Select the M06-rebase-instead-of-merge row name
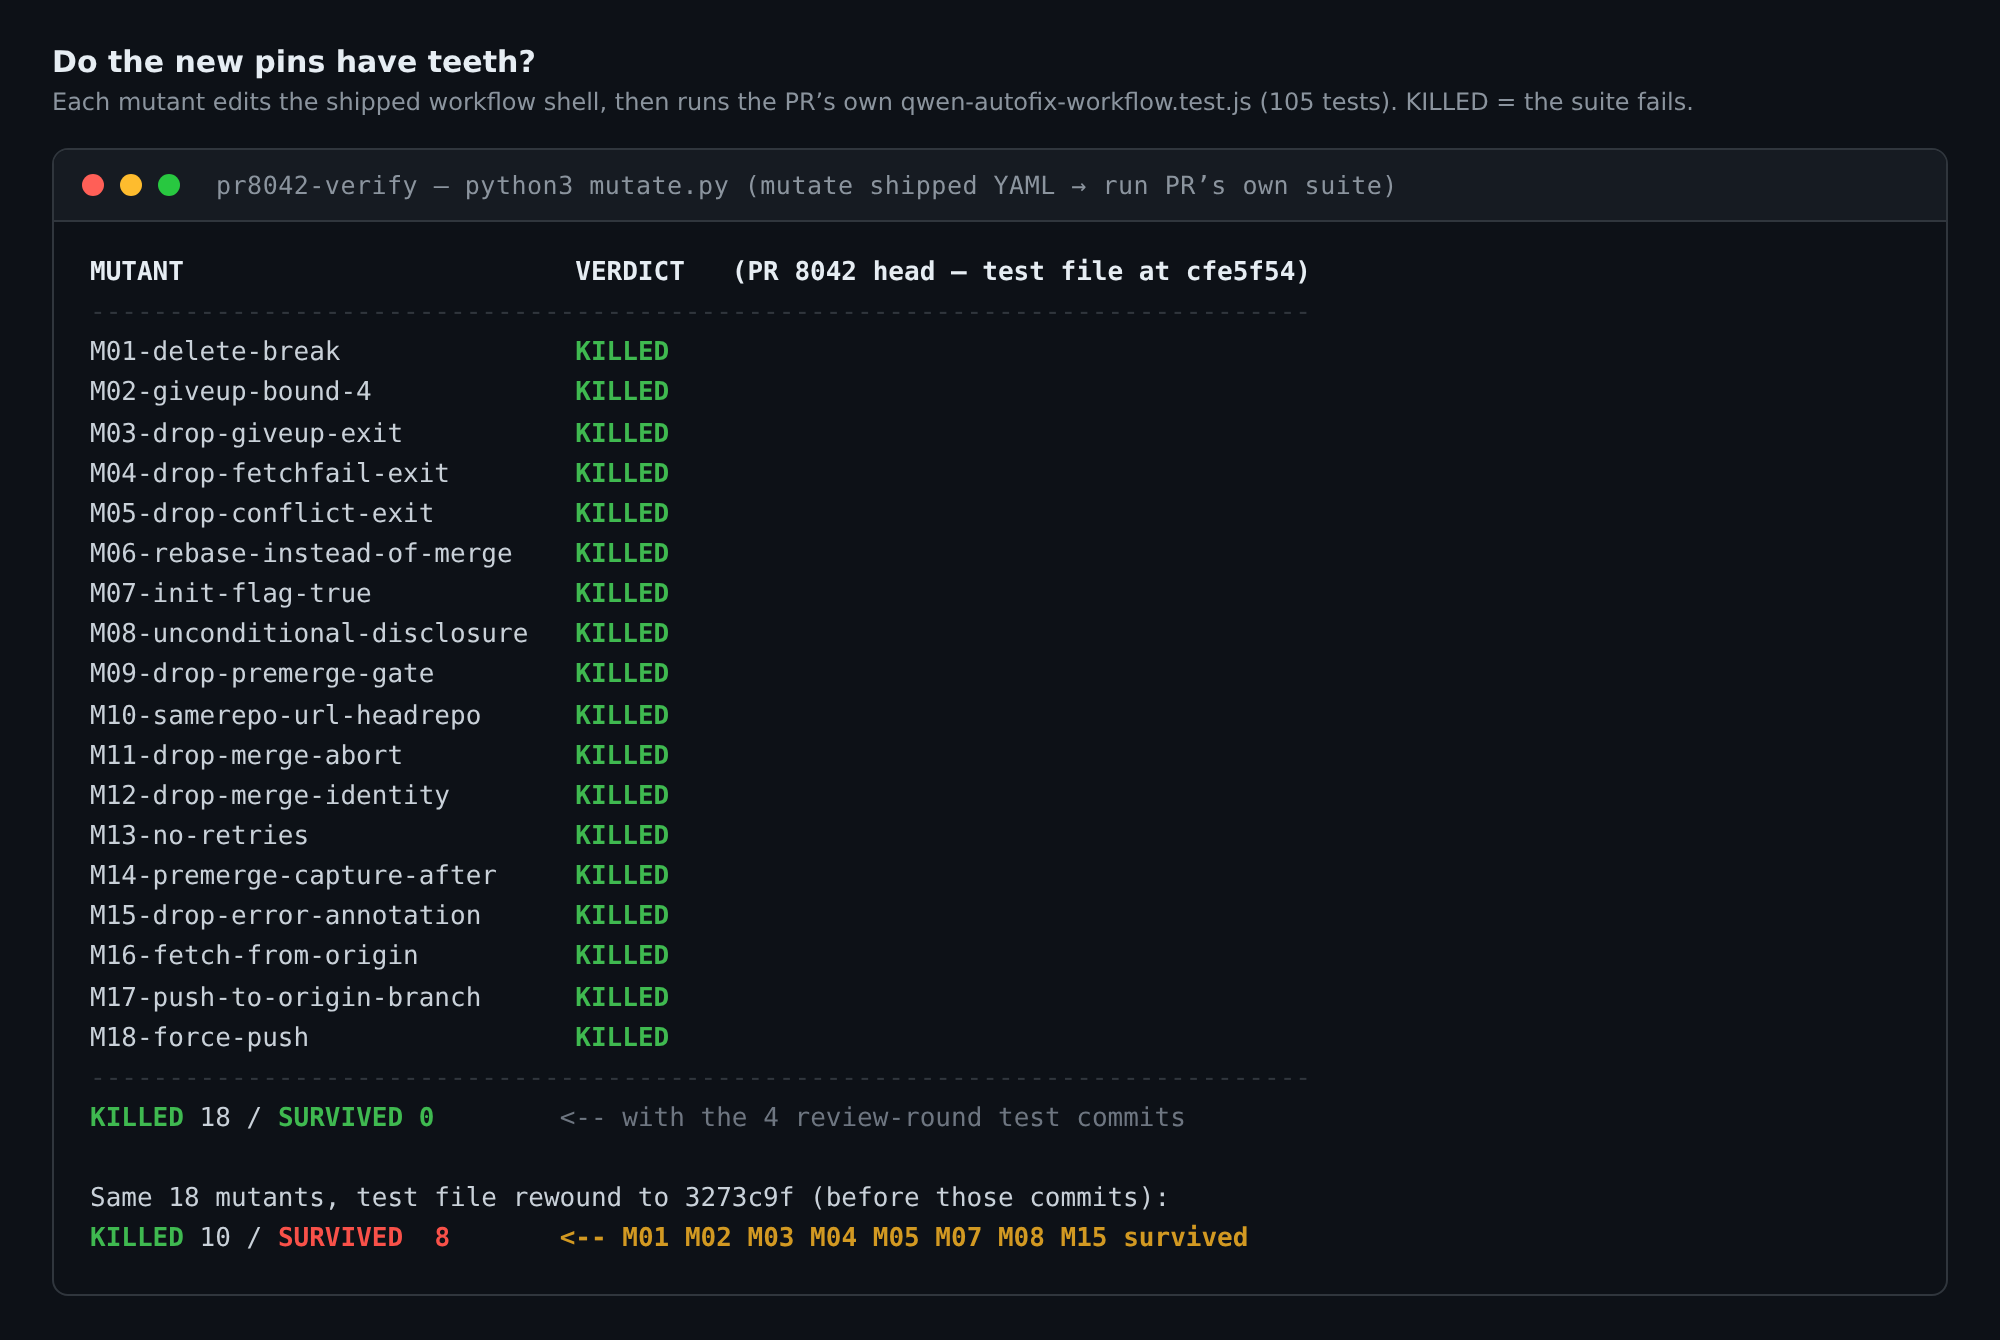This screenshot has height=1340, width=2000. click(x=301, y=553)
